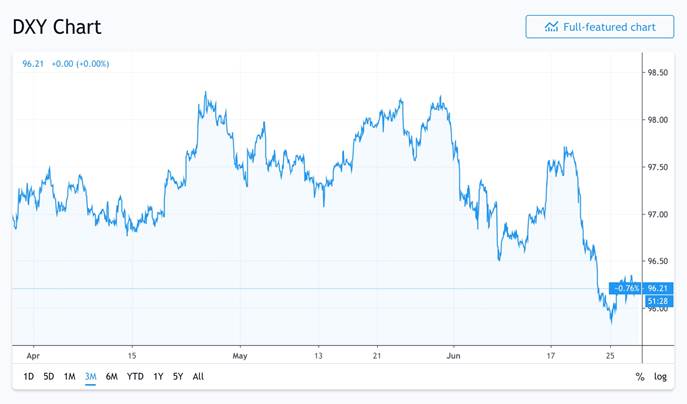Select the 1D time range
Viewport: 687px width, 404px height.
coord(28,377)
